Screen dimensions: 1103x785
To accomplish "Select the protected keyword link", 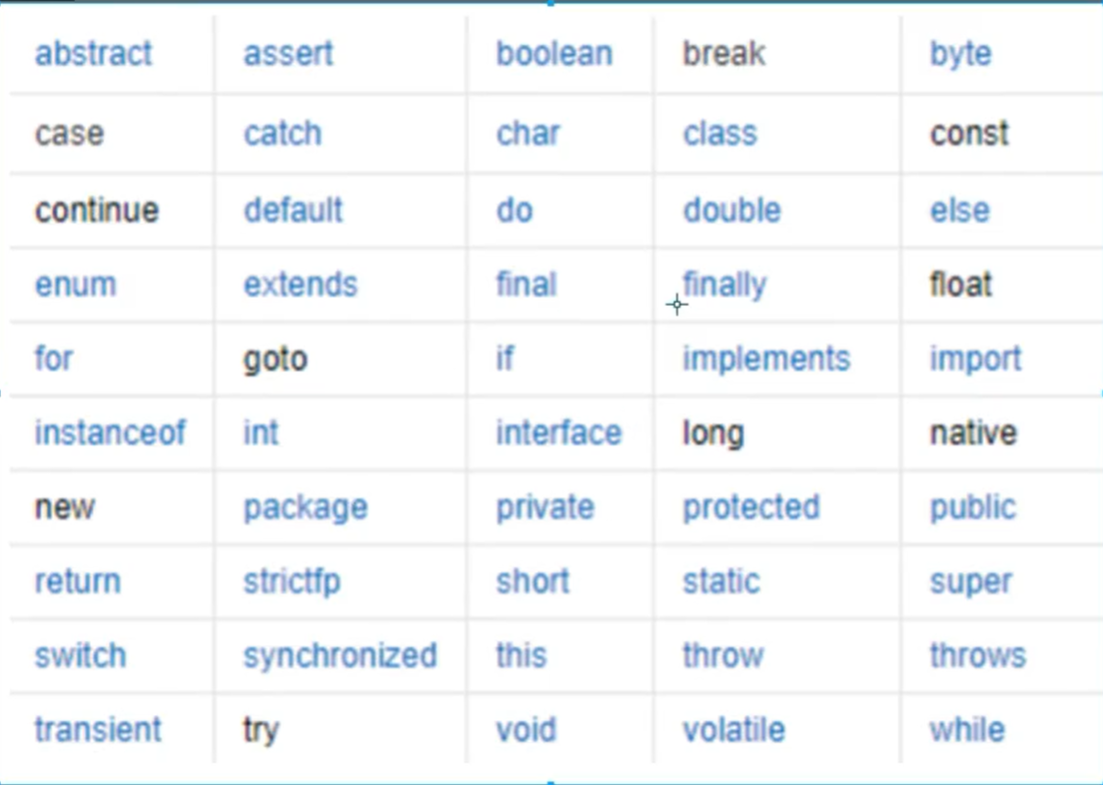I will pos(751,508).
